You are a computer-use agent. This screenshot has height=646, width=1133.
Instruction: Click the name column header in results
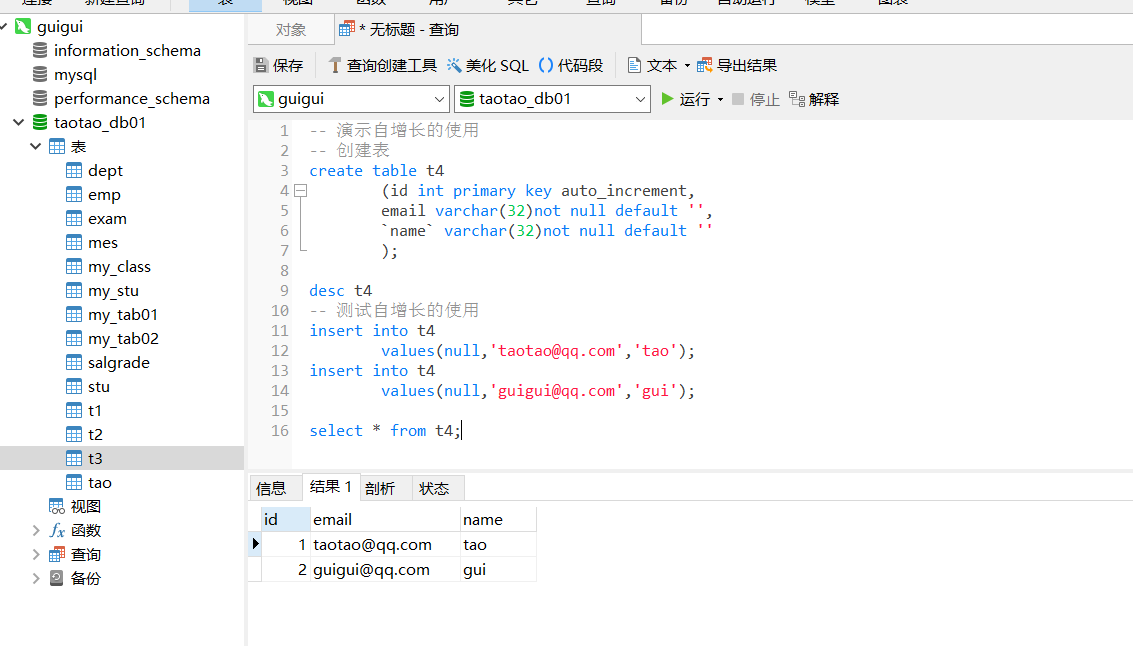coord(498,520)
